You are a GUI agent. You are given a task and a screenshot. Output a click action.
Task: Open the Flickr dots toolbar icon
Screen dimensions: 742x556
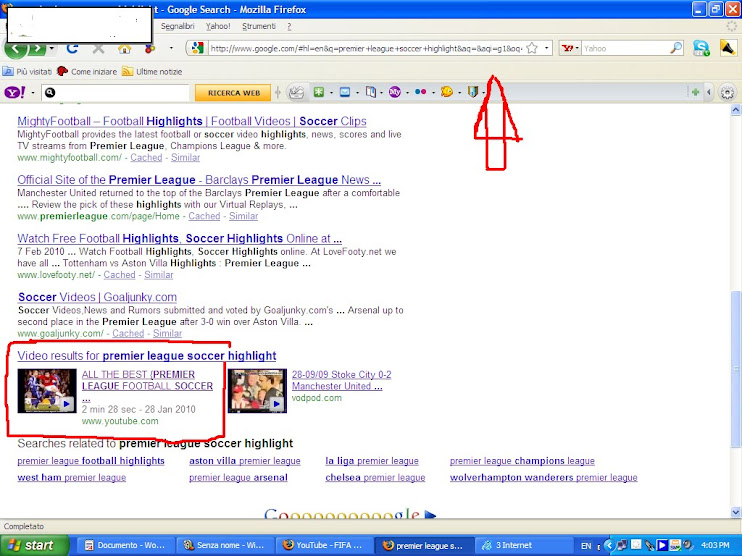[421, 92]
